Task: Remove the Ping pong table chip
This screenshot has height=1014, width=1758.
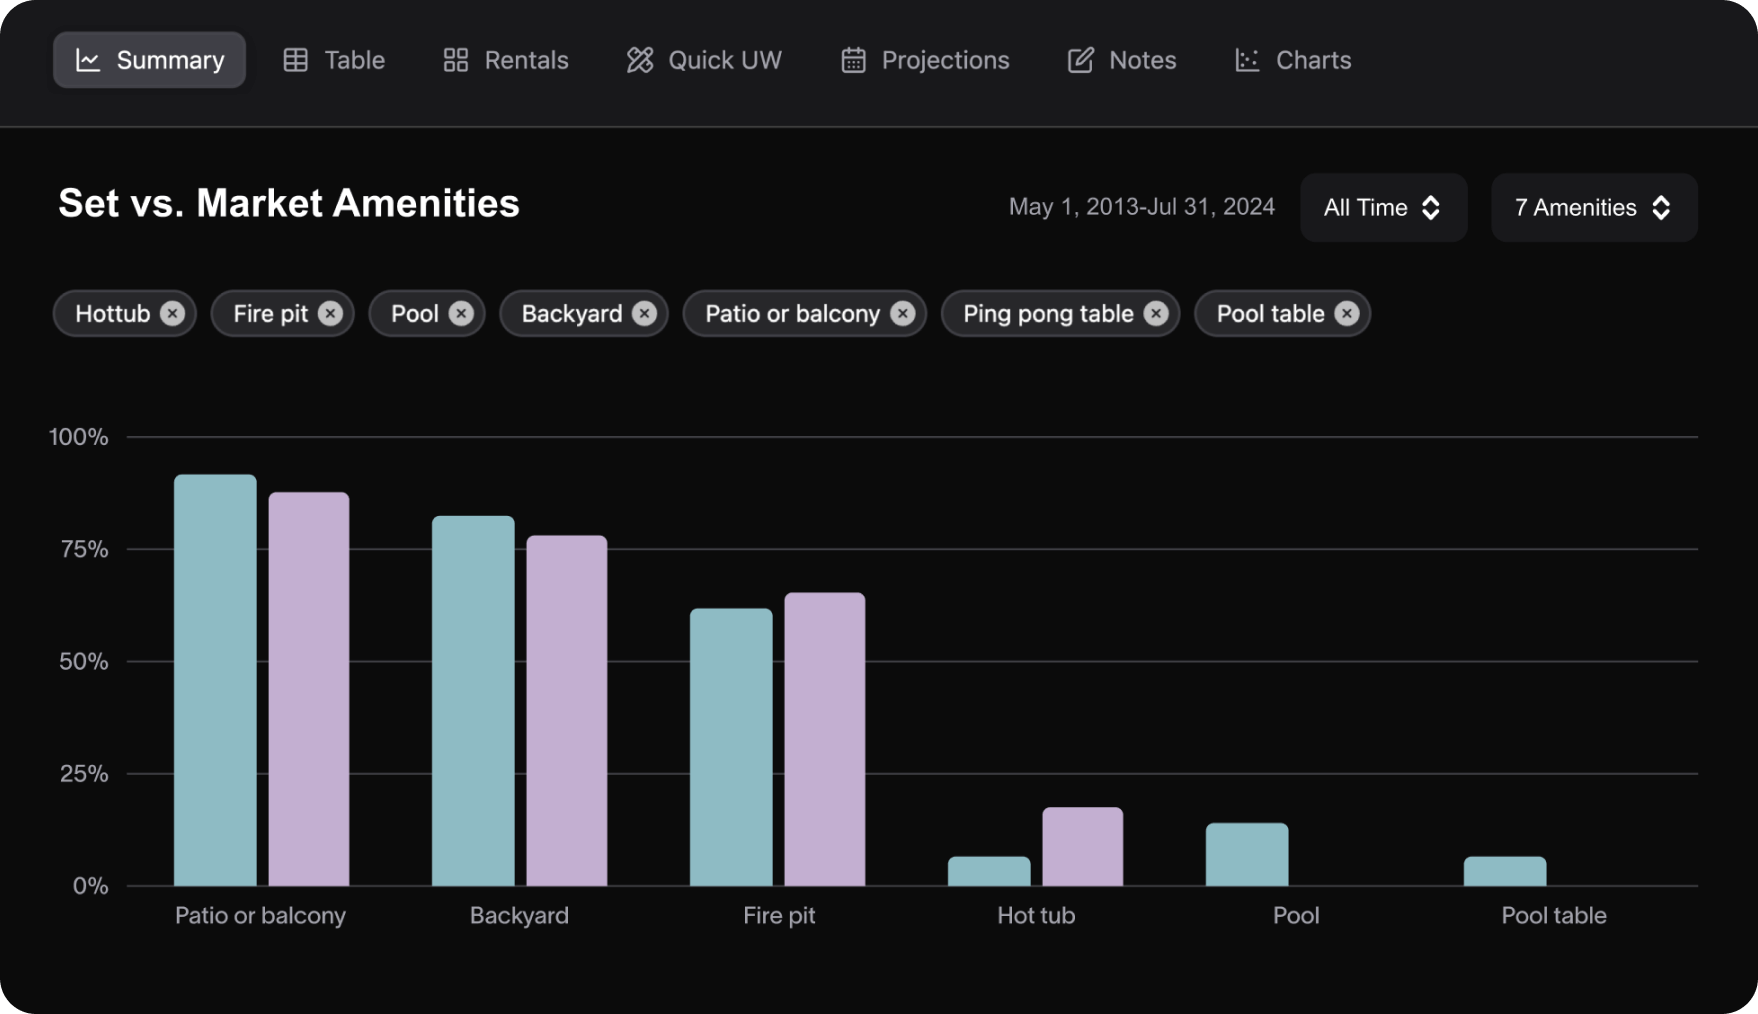Action: pyautogui.click(x=1156, y=314)
